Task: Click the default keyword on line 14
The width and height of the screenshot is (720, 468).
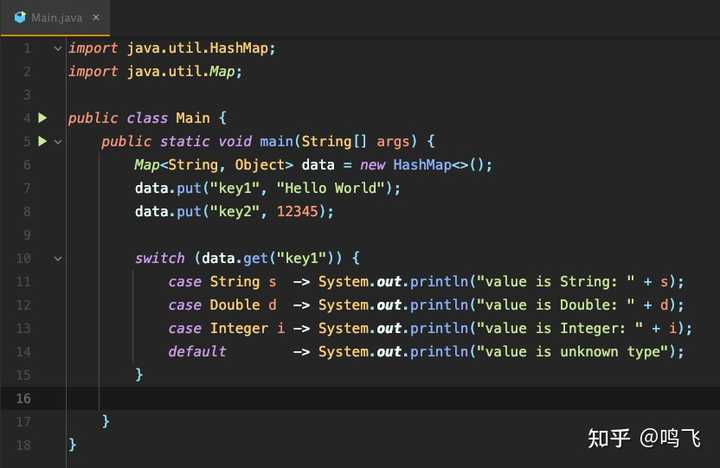Action: pyautogui.click(x=197, y=351)
